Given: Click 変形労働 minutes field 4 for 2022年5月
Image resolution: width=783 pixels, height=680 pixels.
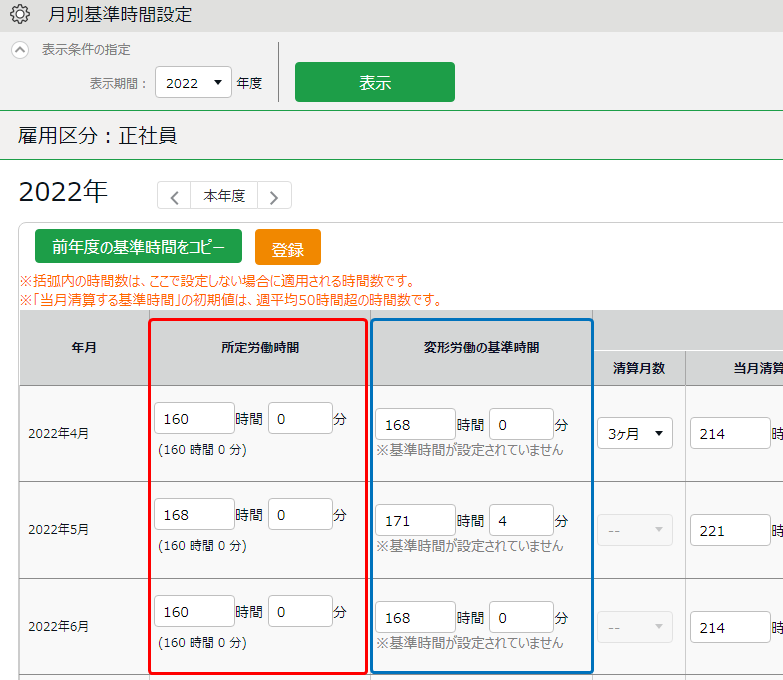Looking at the screenshot, I should (x=521, y=520).
